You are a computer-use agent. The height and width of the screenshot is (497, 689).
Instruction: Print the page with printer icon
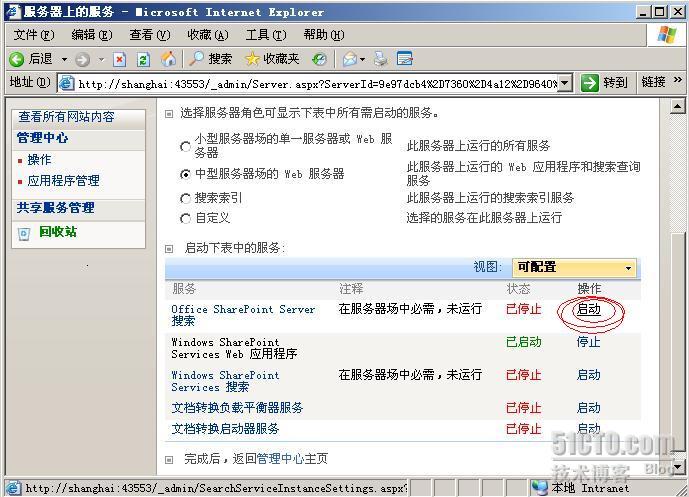click(x=381, y=59)
